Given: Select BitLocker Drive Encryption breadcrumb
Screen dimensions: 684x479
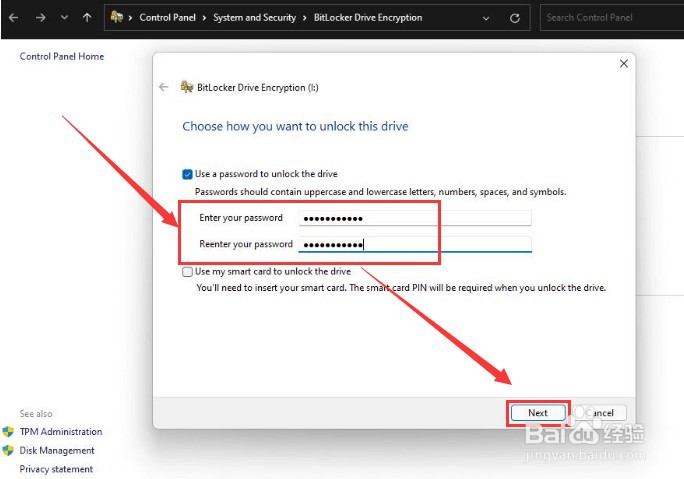Looking at the screenshot, I should point(368,18).
